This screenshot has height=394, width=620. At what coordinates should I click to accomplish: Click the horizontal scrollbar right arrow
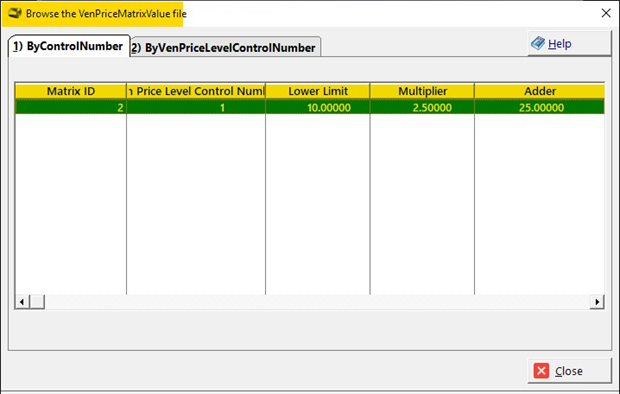pos(597,302)
